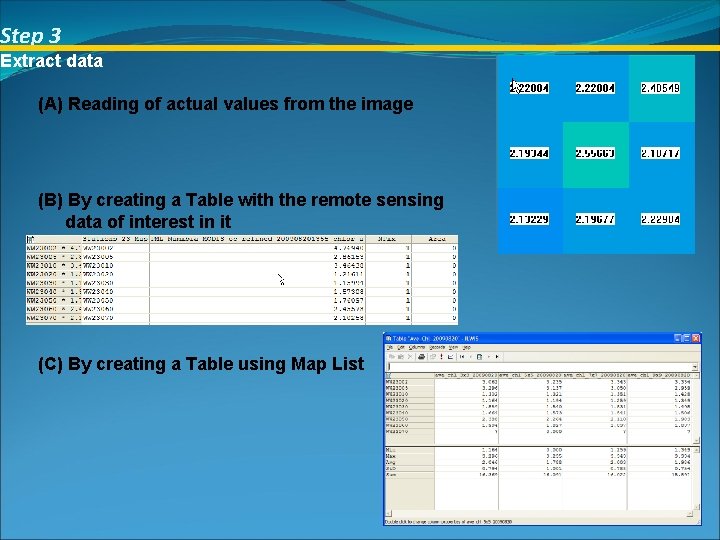Click the Paste icon in ILWIS table toolbar
This screenshot has width=720, height=540.
pyautogui.click(x=401, y=357)
